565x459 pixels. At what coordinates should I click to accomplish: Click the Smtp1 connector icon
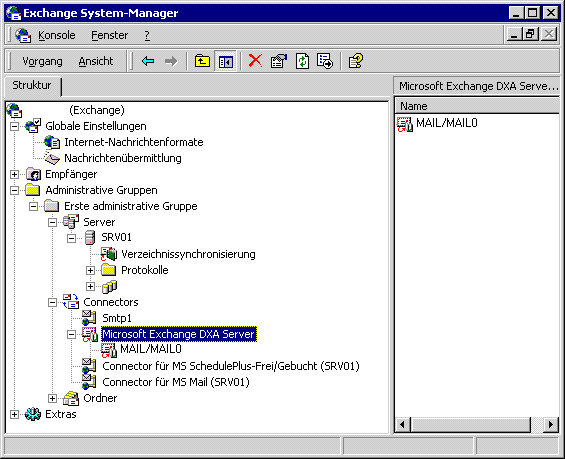pyautogui.click(x=89, y=318)
